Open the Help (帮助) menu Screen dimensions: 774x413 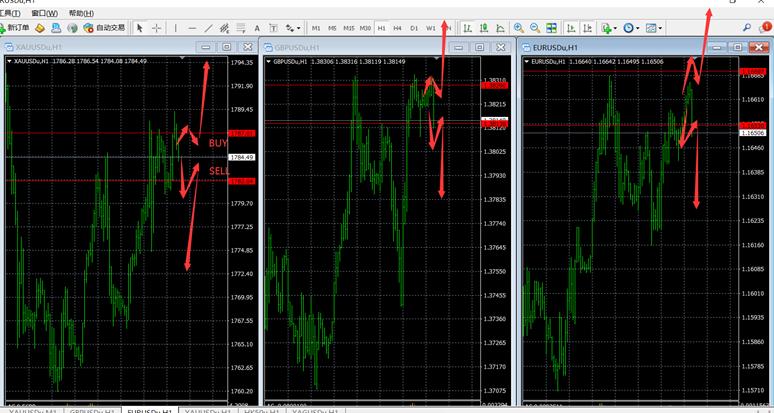[x=81, y=13]
